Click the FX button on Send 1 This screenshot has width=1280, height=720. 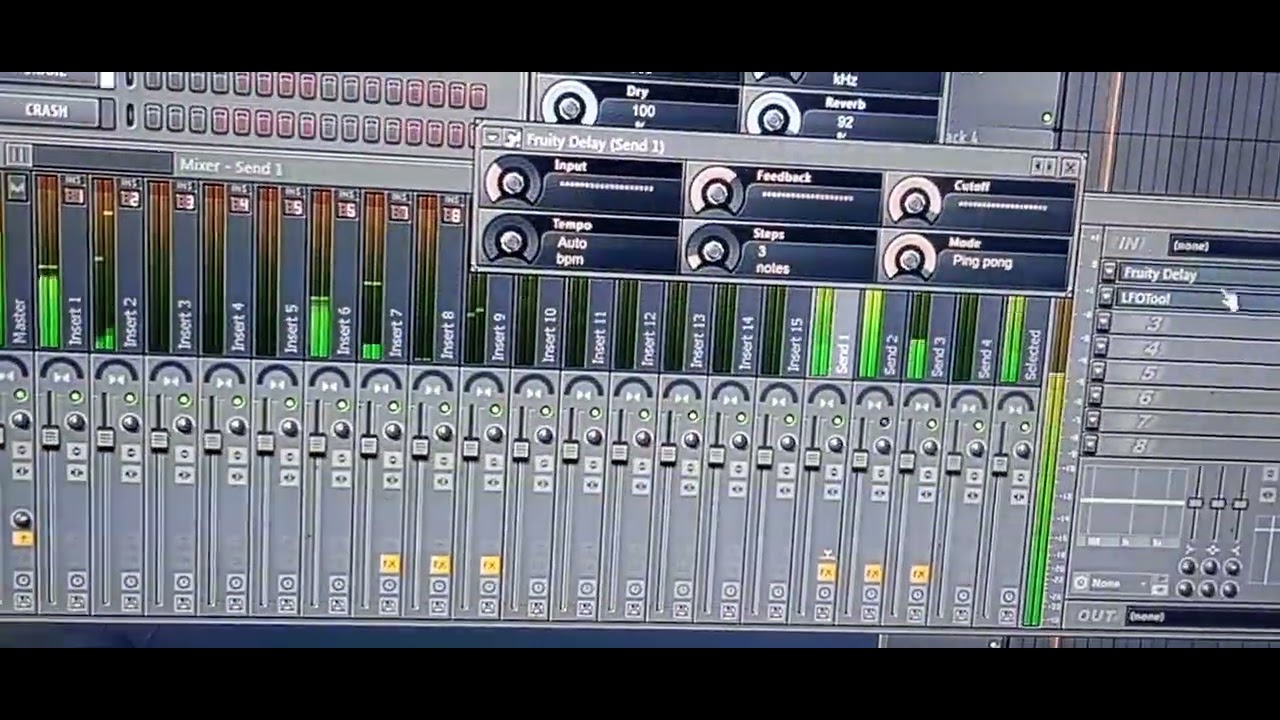click(826, 573)
